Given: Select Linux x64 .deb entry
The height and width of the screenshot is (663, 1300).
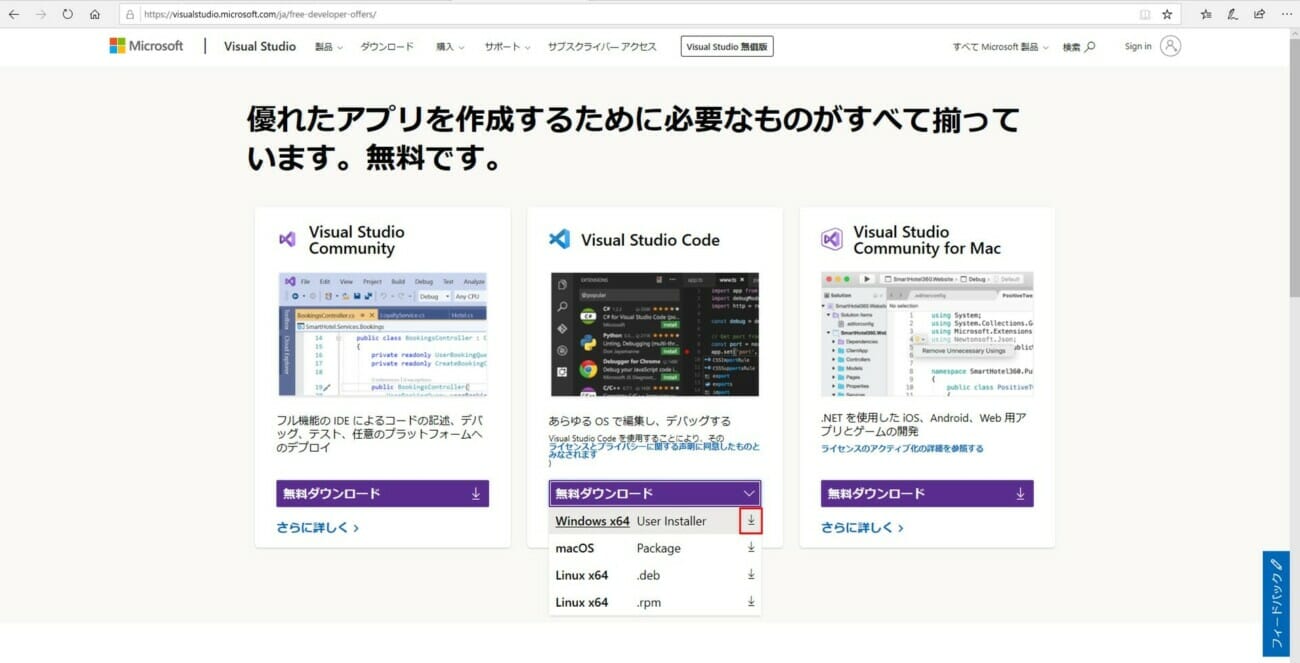Looking at the screenshot, I should [x=655, y=575].
